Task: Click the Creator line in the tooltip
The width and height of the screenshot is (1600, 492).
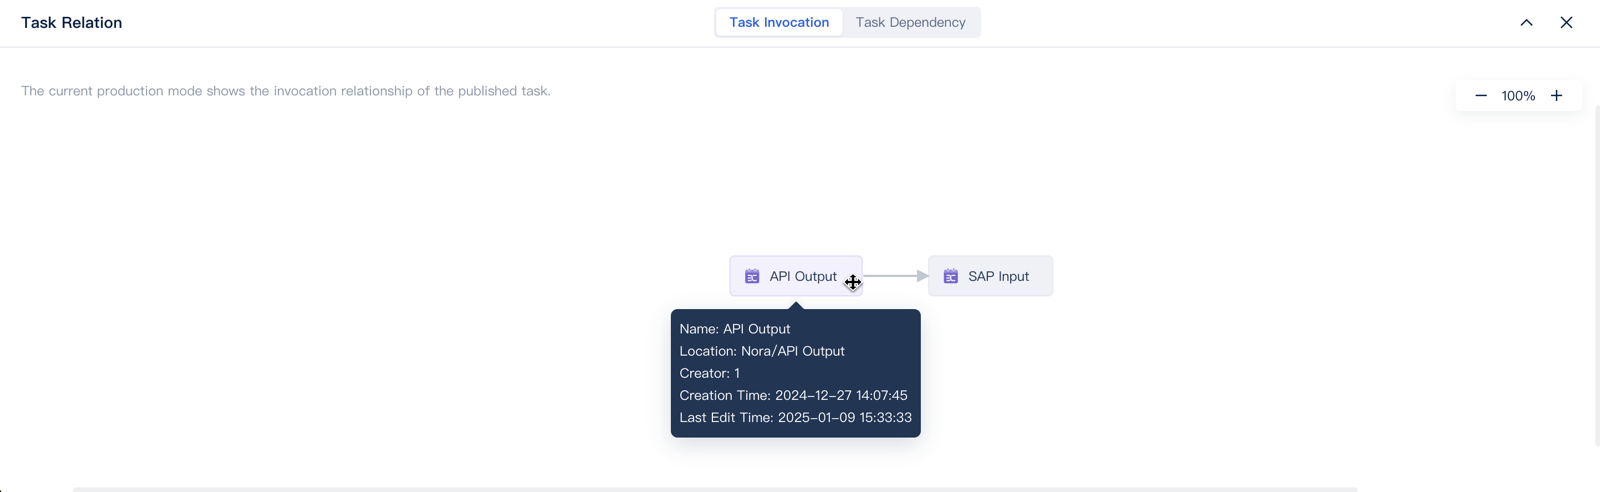Action: pos(710,373)
